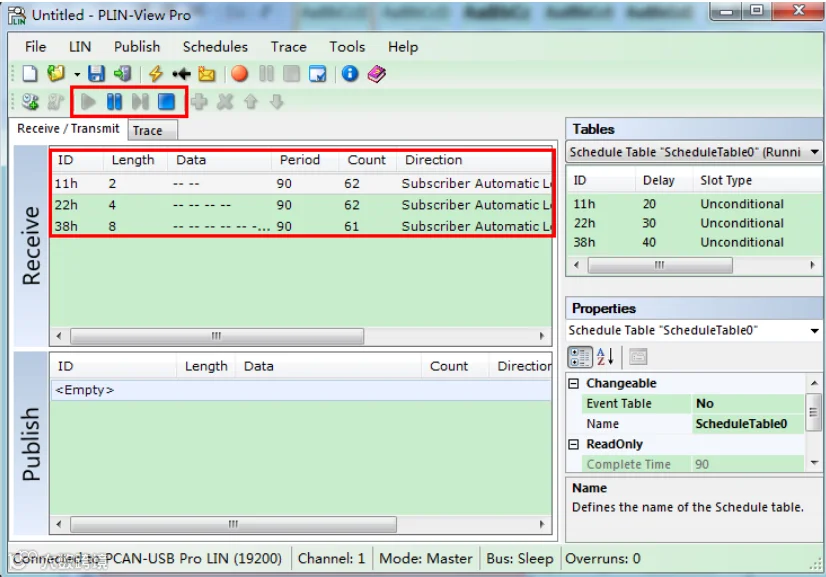The image size is (826, 577).
Task: Click the grayed trace stop square icon
Action: pyautogui.click(x=291, y=74)
